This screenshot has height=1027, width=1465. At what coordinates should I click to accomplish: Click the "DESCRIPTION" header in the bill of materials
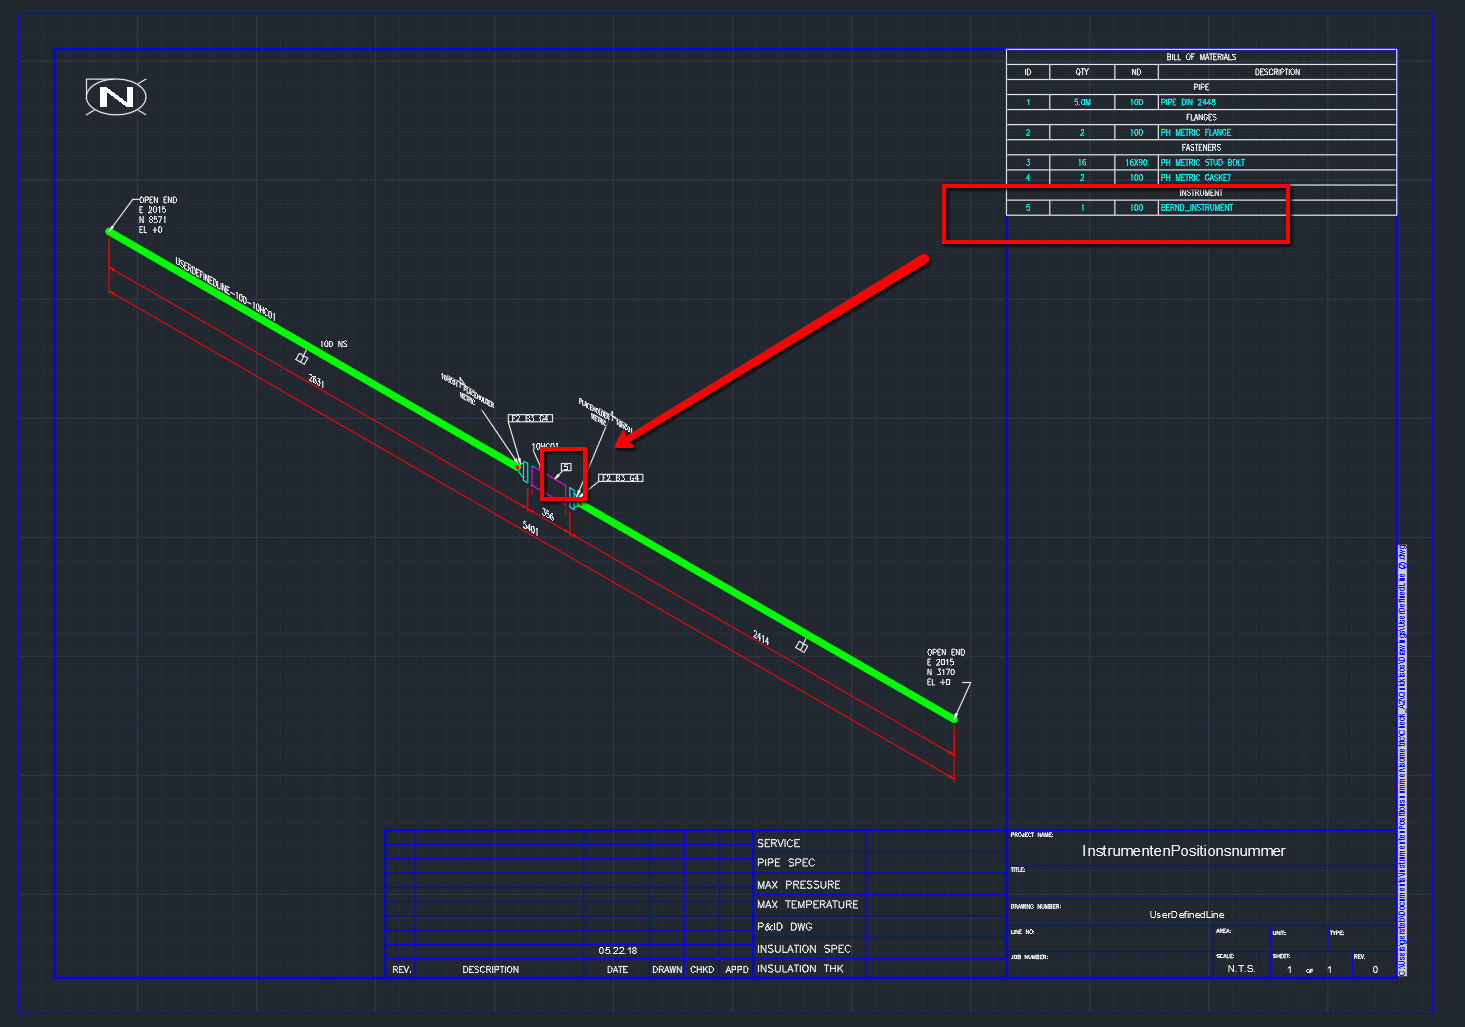[x=1277, y=72]
